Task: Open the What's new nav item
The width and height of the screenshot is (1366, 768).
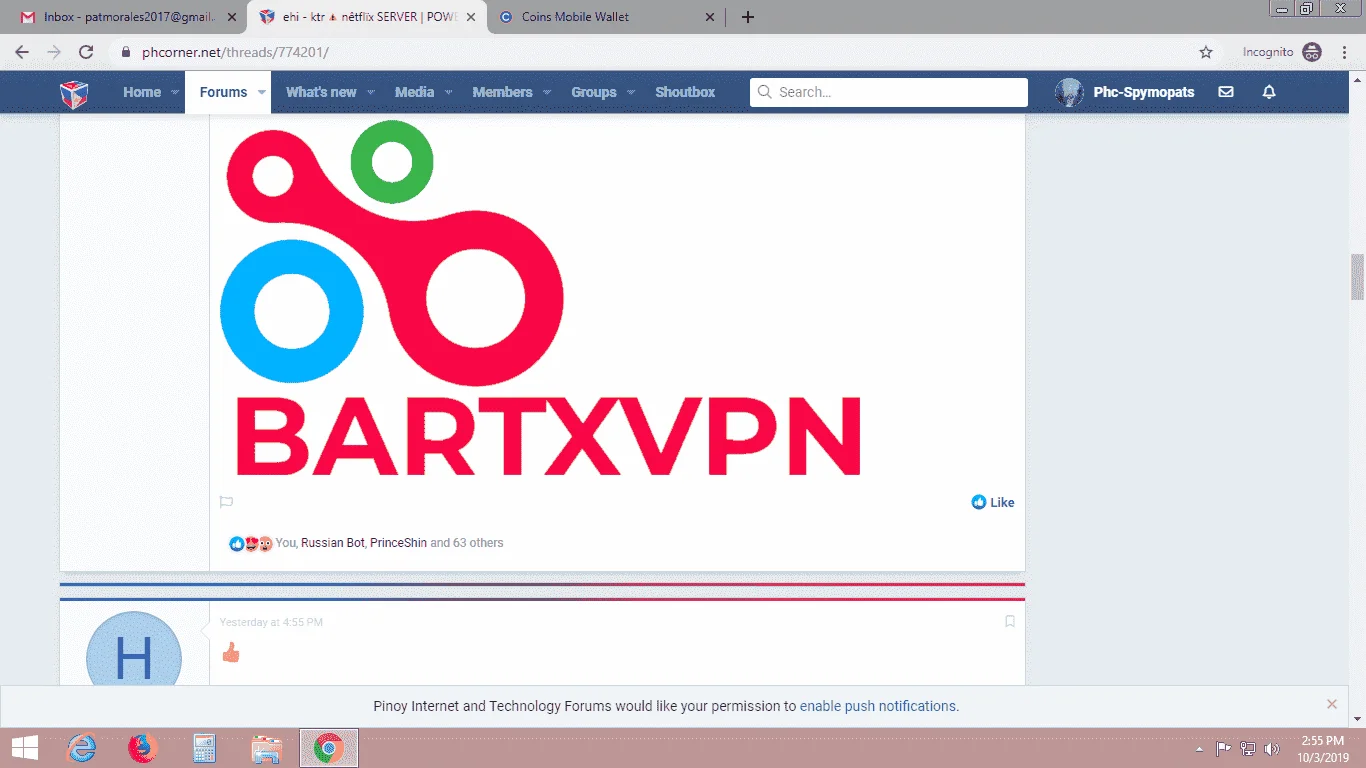Action: pos(321,92)
